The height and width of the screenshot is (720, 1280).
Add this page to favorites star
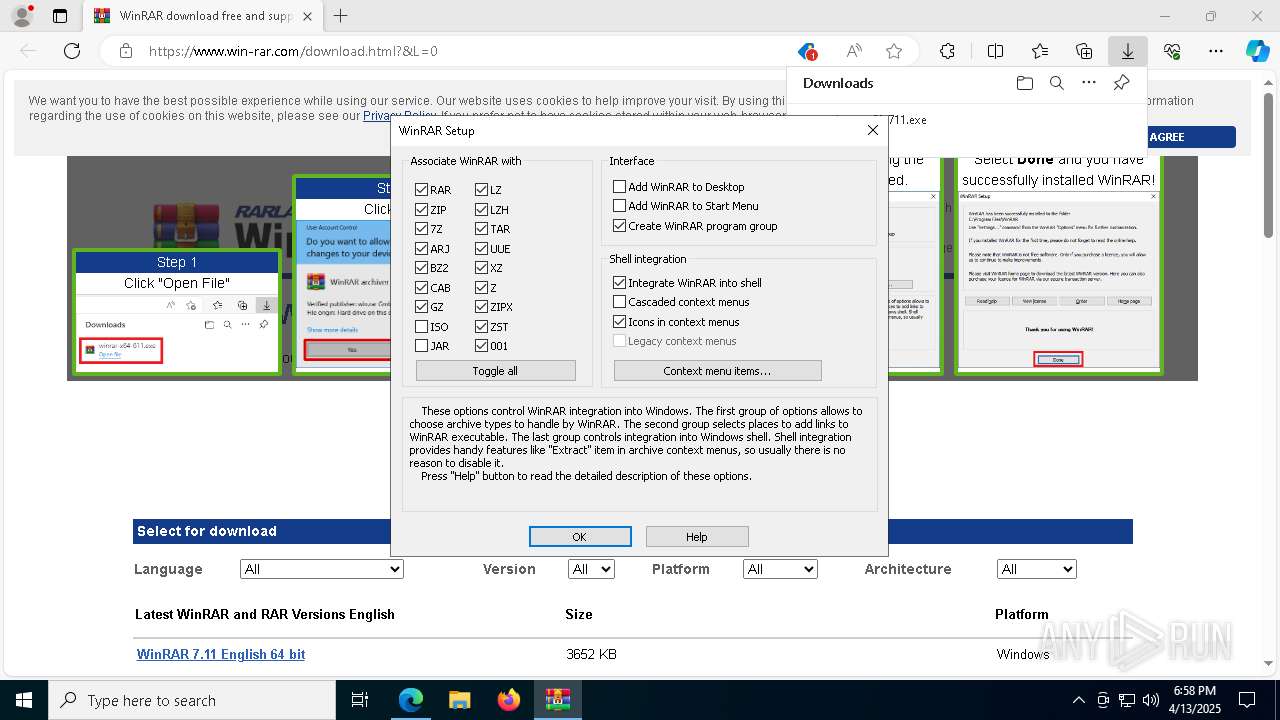tap(894, 51)
